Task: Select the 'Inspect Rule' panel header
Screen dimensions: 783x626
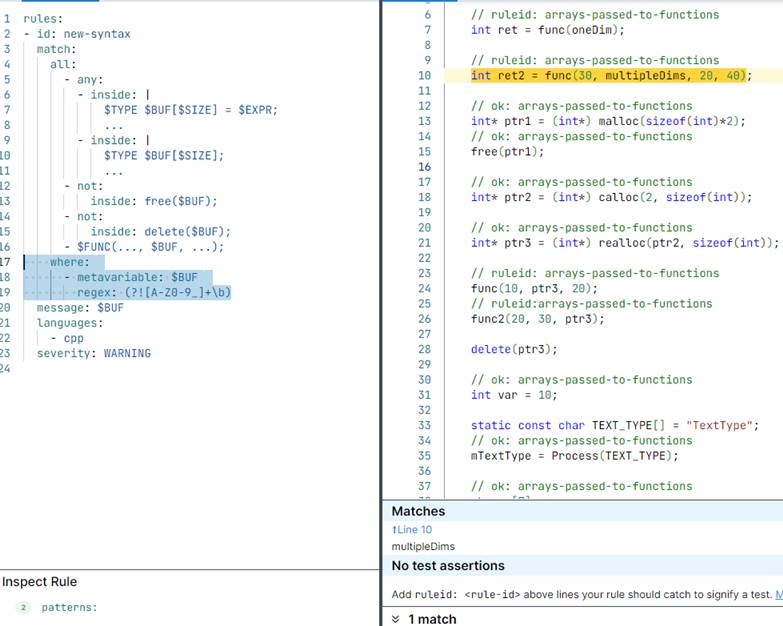Action: (40, 582)
